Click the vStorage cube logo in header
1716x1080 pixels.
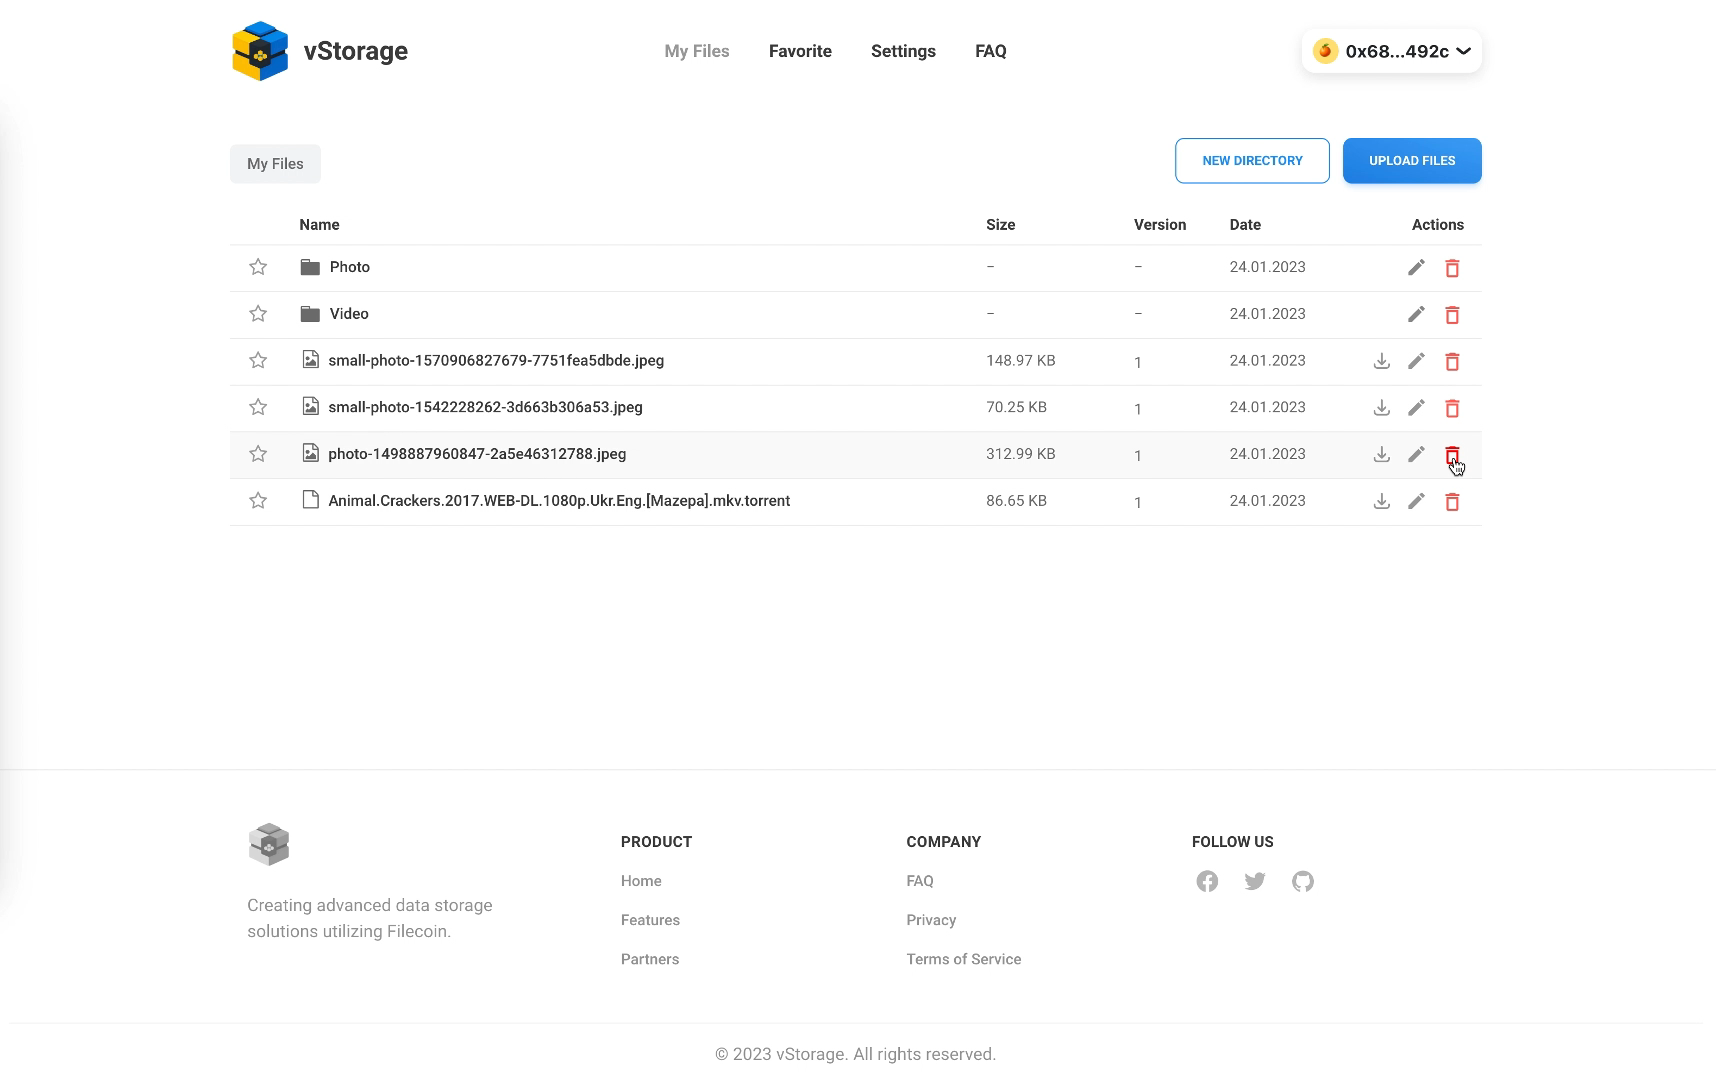tap(260, 51)
